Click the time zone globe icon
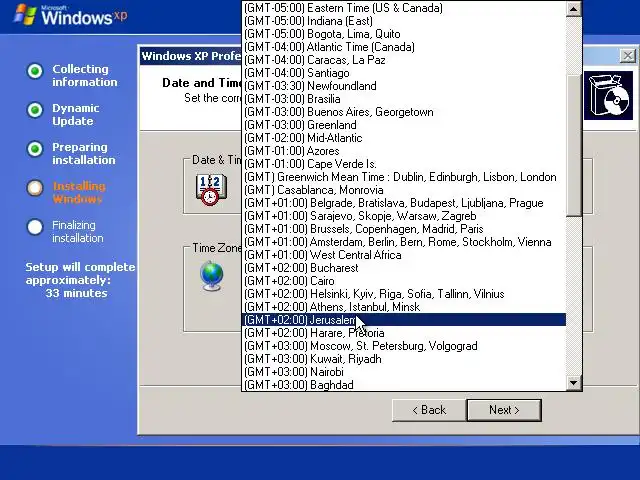The height and width of the screenshot is (480, 640). tap(212, 276)
